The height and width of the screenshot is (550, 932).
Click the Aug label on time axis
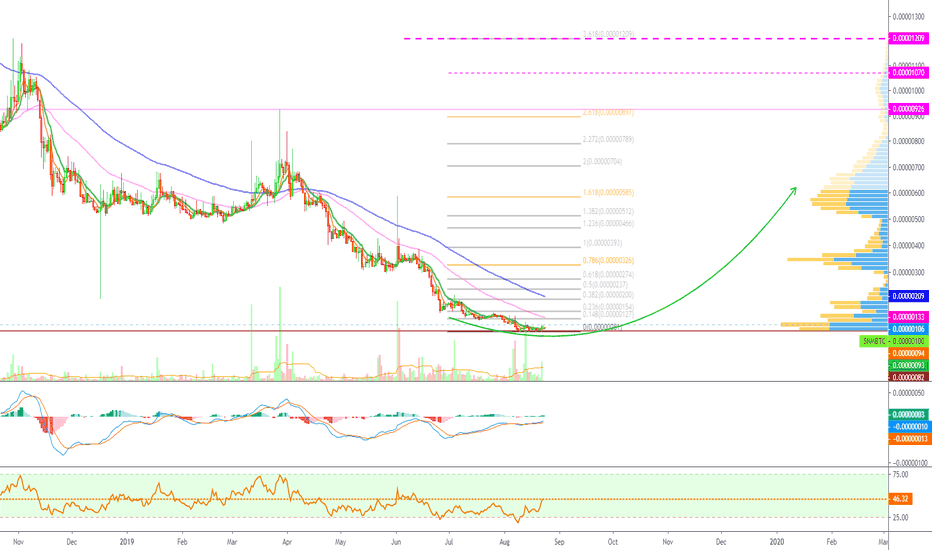pyautogui.click(x=505, y=542)
